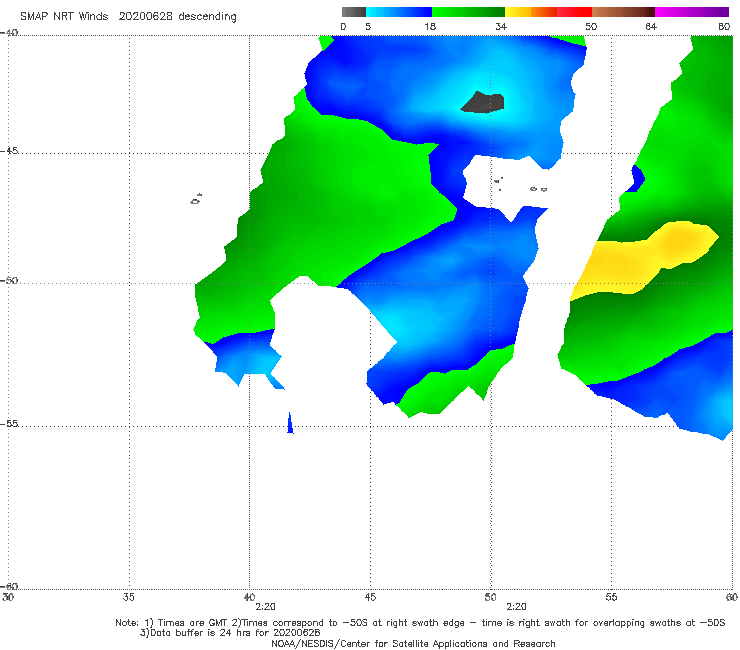Click the cyan-to-blue segment of the color bar
Viewport: 740px width, 650px height.
click(399, 12)
